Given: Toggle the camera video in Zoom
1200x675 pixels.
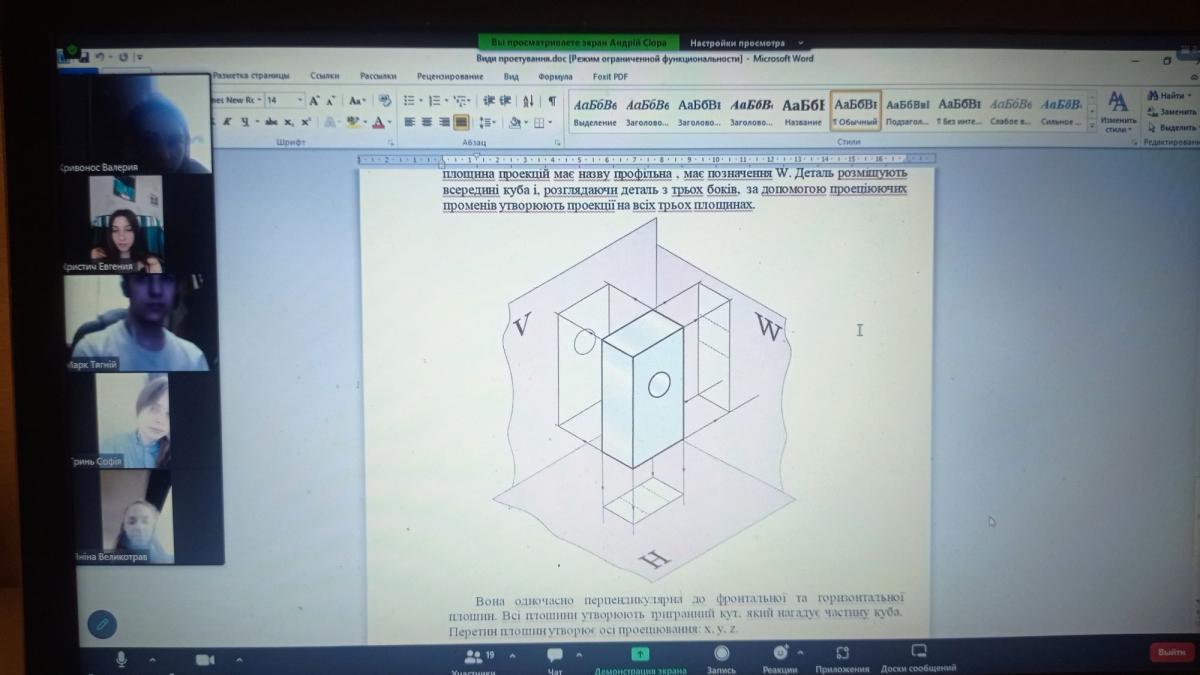Looking at the screenshot, I should click(x=205, y=659).
